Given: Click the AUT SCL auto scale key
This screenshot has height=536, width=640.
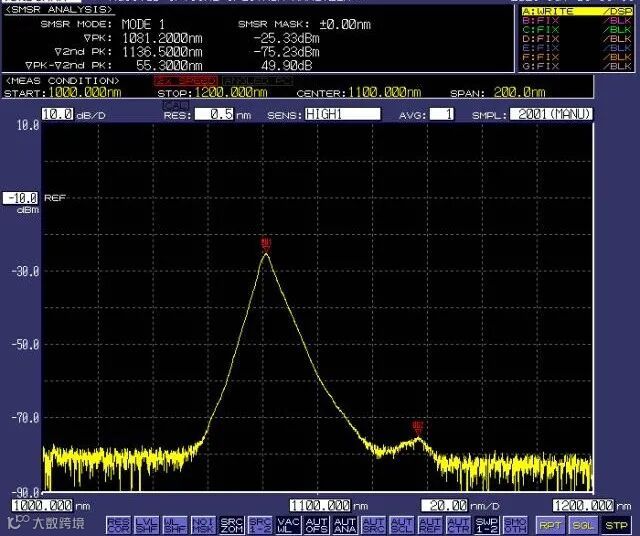Looking at the screenshot, I should [402, 525].
